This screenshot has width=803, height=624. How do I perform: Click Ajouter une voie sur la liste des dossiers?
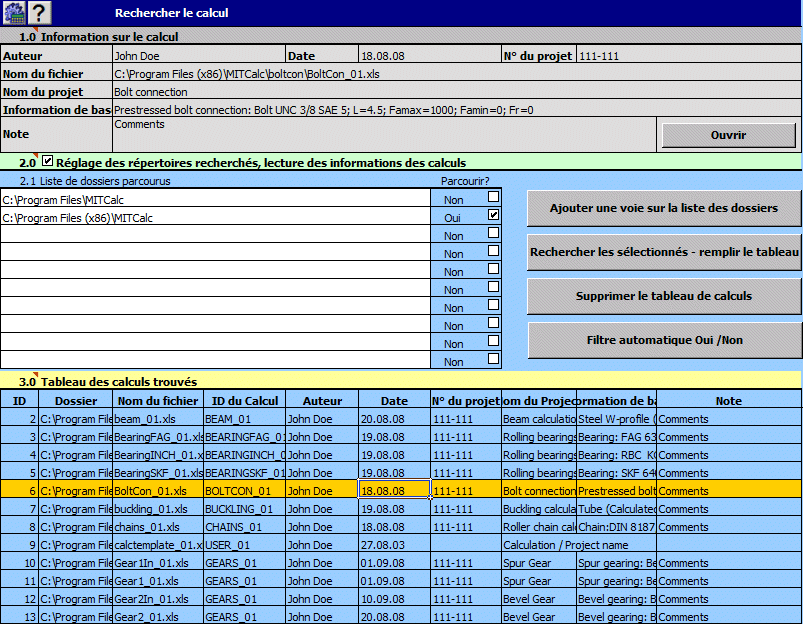tap(664, 208)
